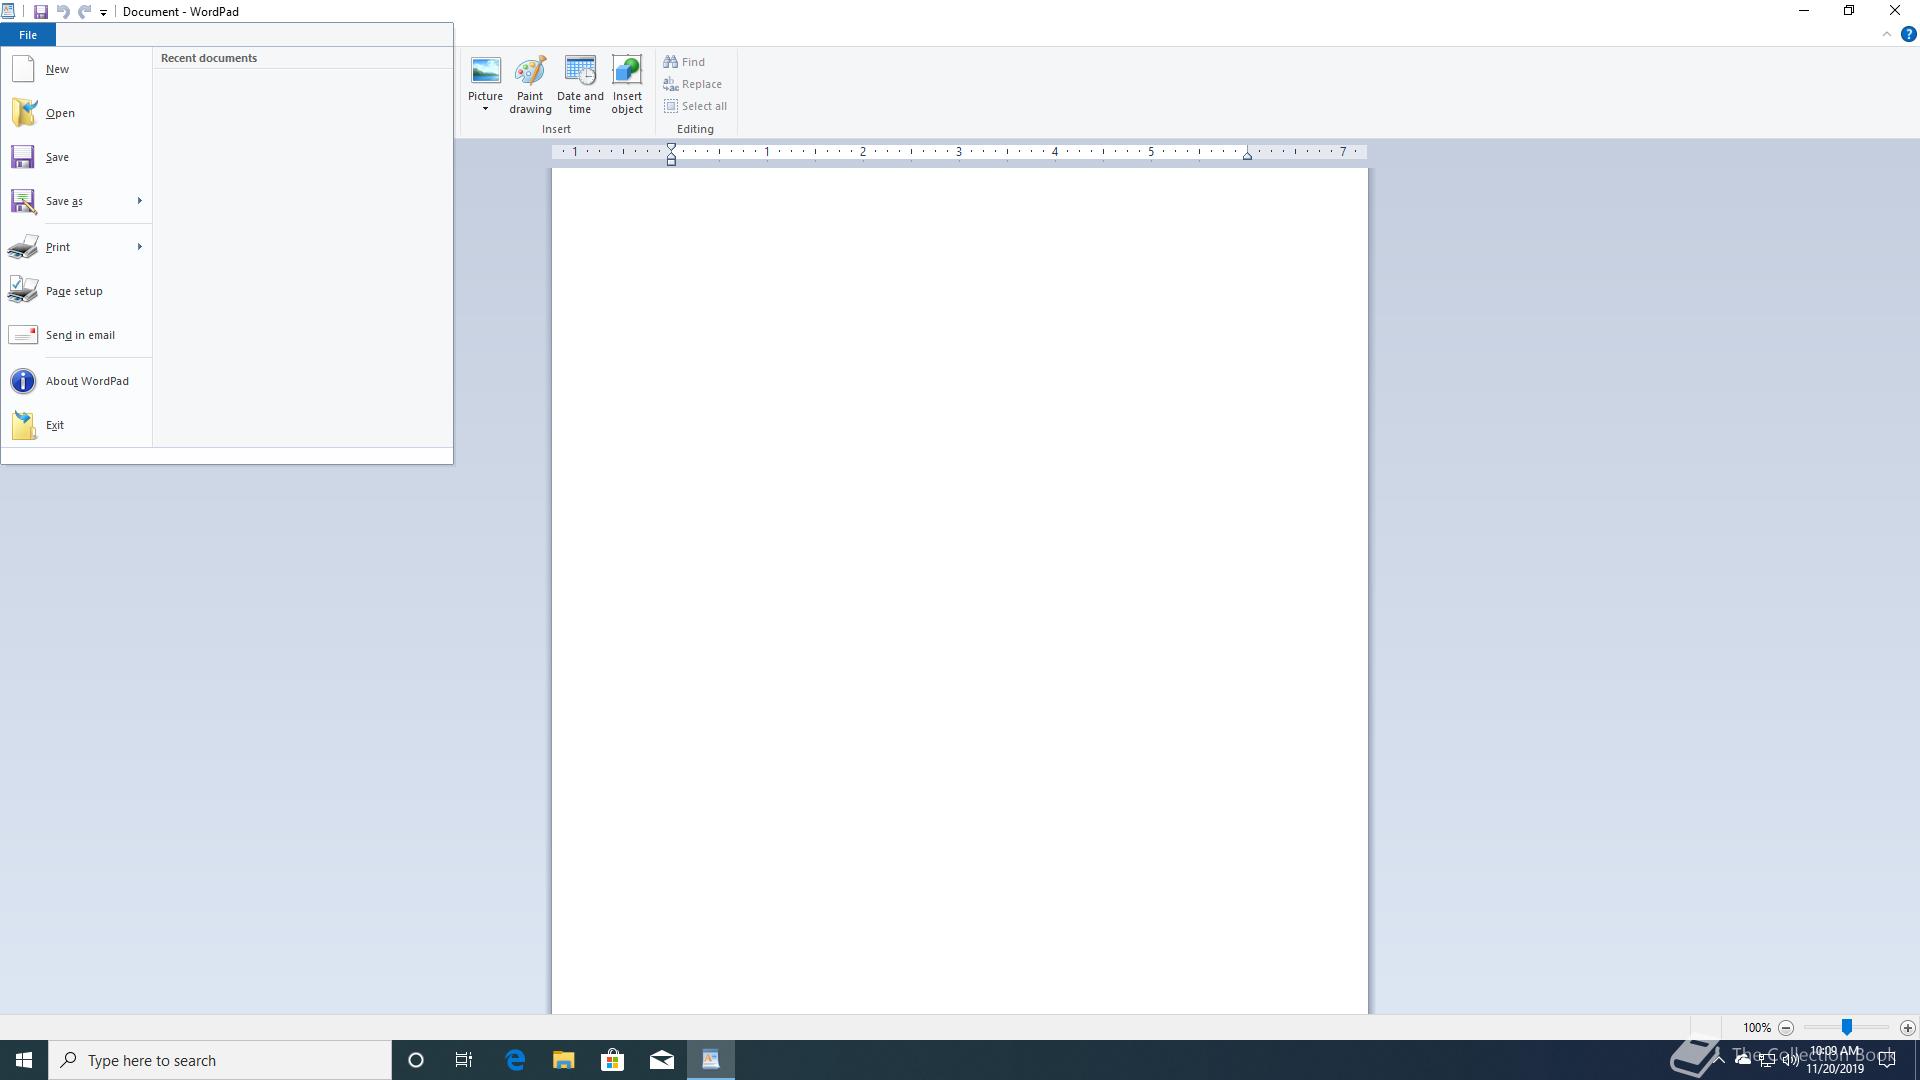Image resolution: width=1920 pixels, height=1080 pixels.
Task: Select New from the File menu
Action: tap(57, 69)
